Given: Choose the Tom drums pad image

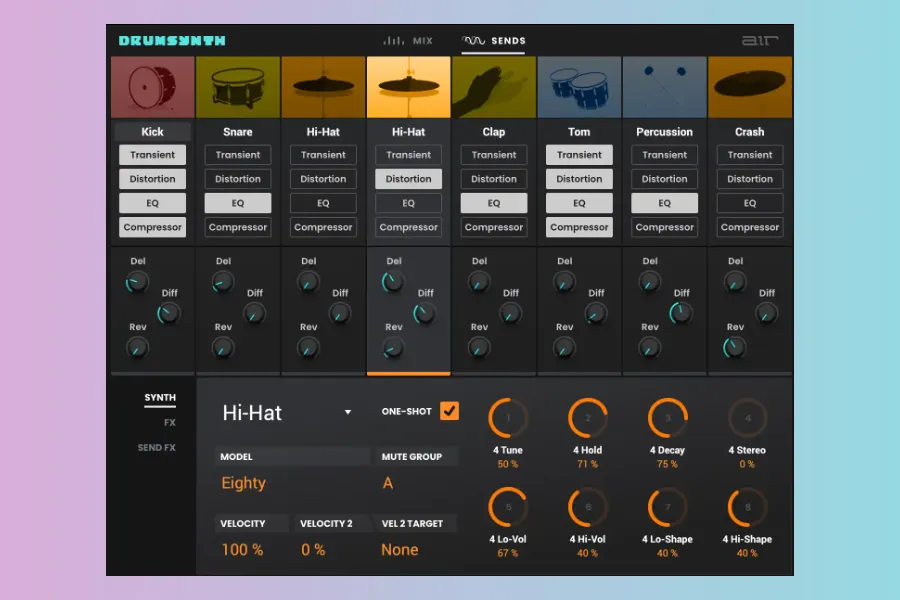Looking at the screenshot, I should click(x=579, y=88).
